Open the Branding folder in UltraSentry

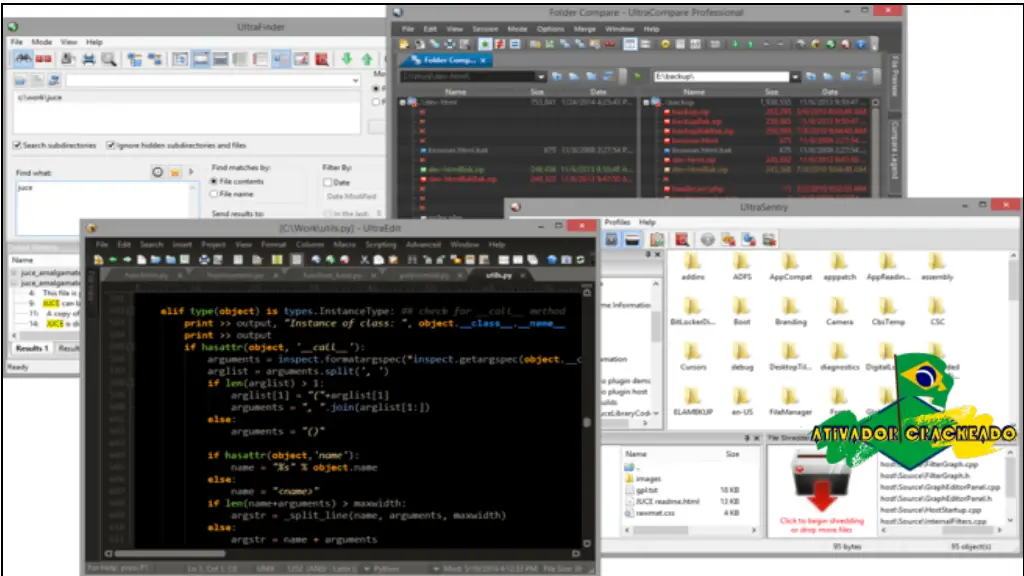click(x=790, y=312)
